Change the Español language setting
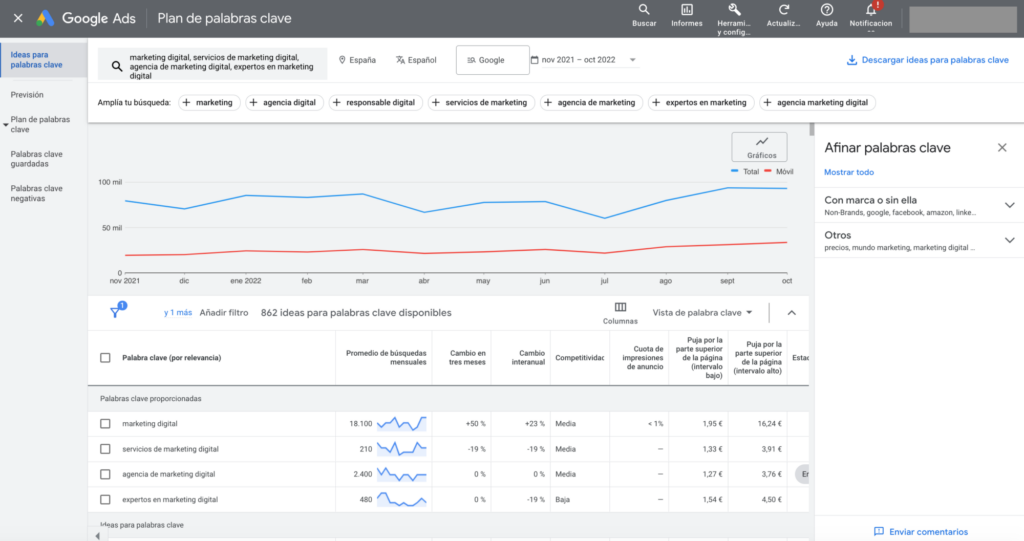This screenshot has width=1024, height=541. point(416,60)
